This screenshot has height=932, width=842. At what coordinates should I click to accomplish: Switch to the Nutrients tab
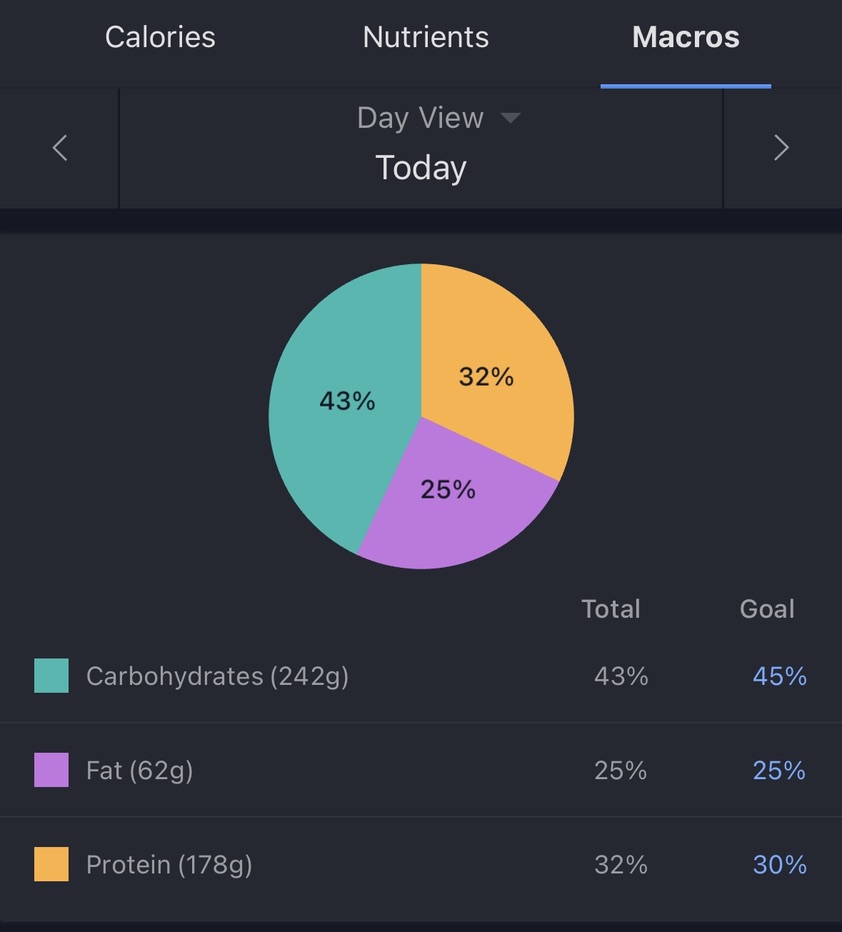[425, 37]
